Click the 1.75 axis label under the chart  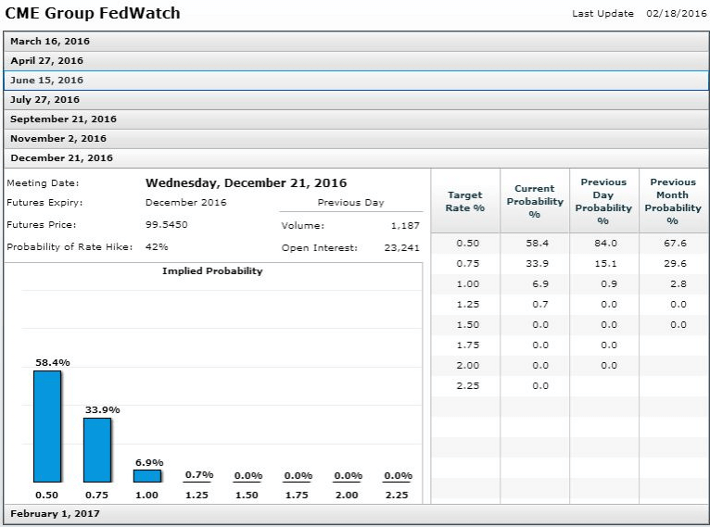(x=297, y=495)
